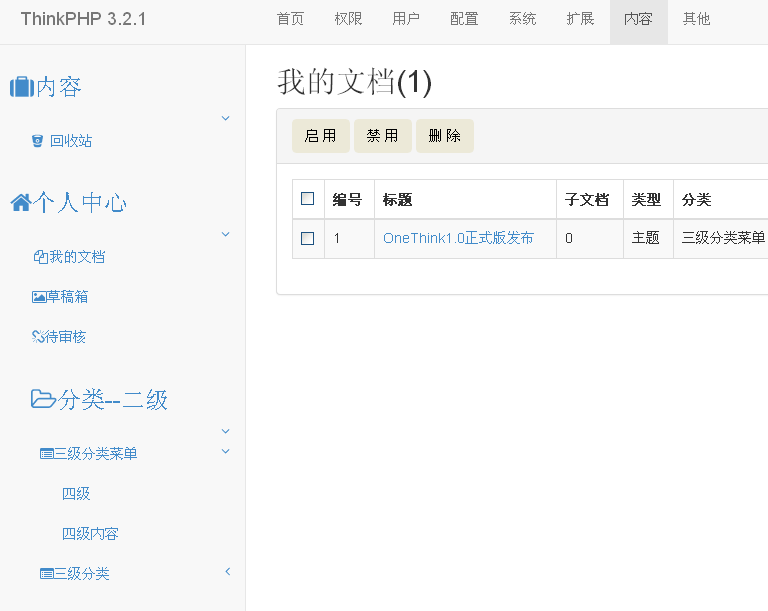768x611 pixels.
Task: Check the box for document row 1
Action: coord(308,238)
